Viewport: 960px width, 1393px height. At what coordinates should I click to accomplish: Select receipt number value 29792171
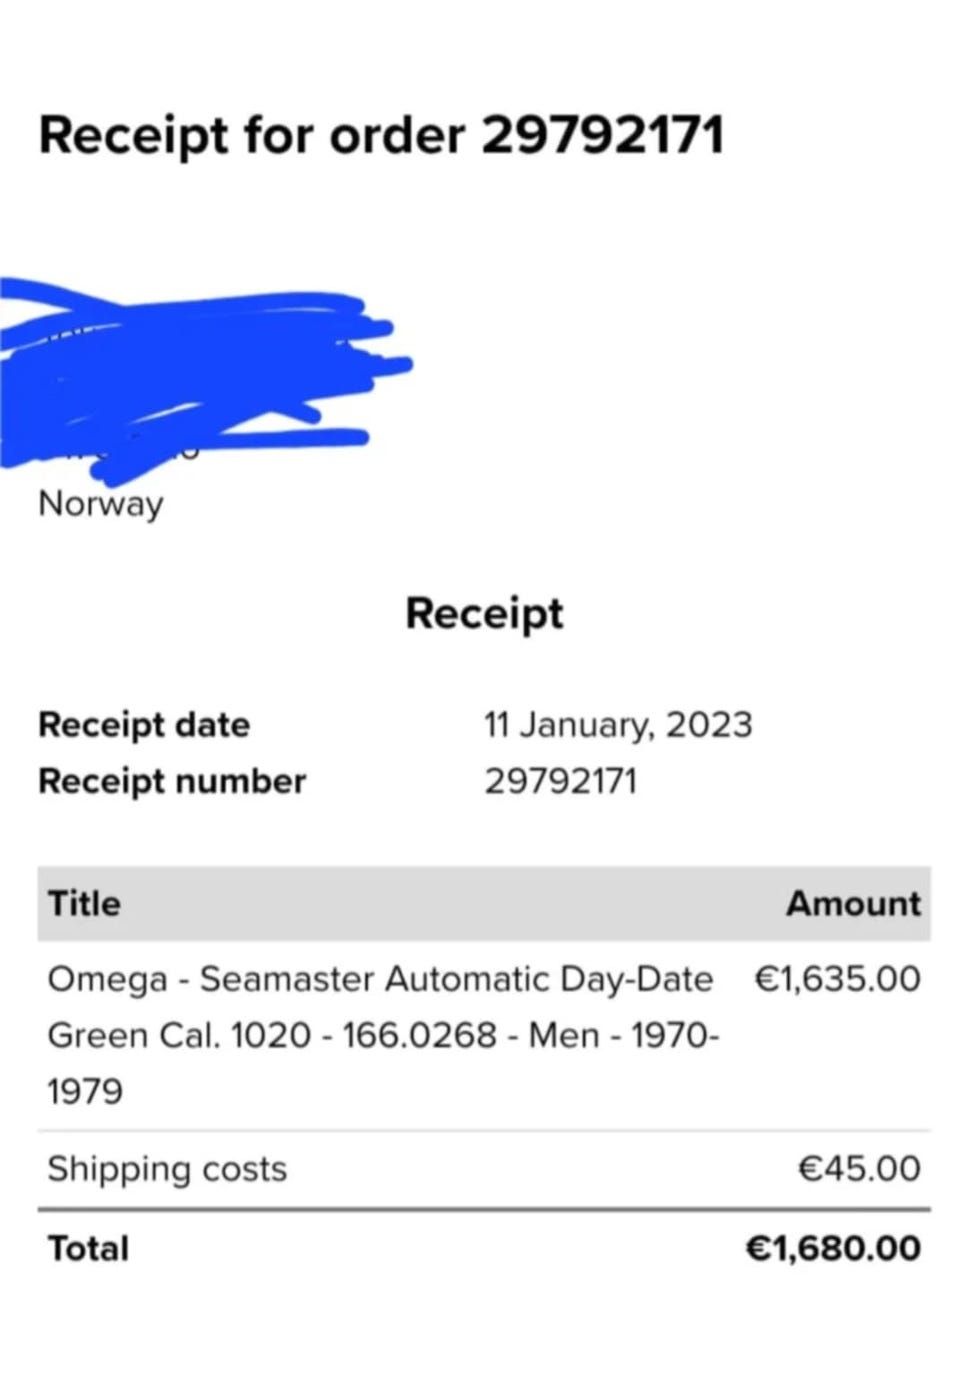(560, 781)
